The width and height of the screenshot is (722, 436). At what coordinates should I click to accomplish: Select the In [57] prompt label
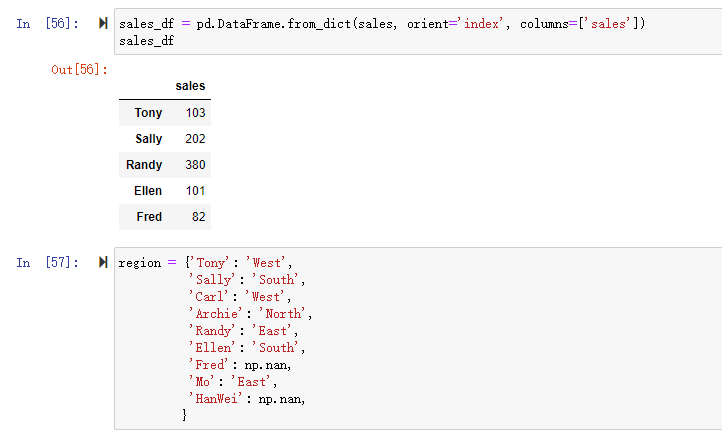click(x=48, y=263)
